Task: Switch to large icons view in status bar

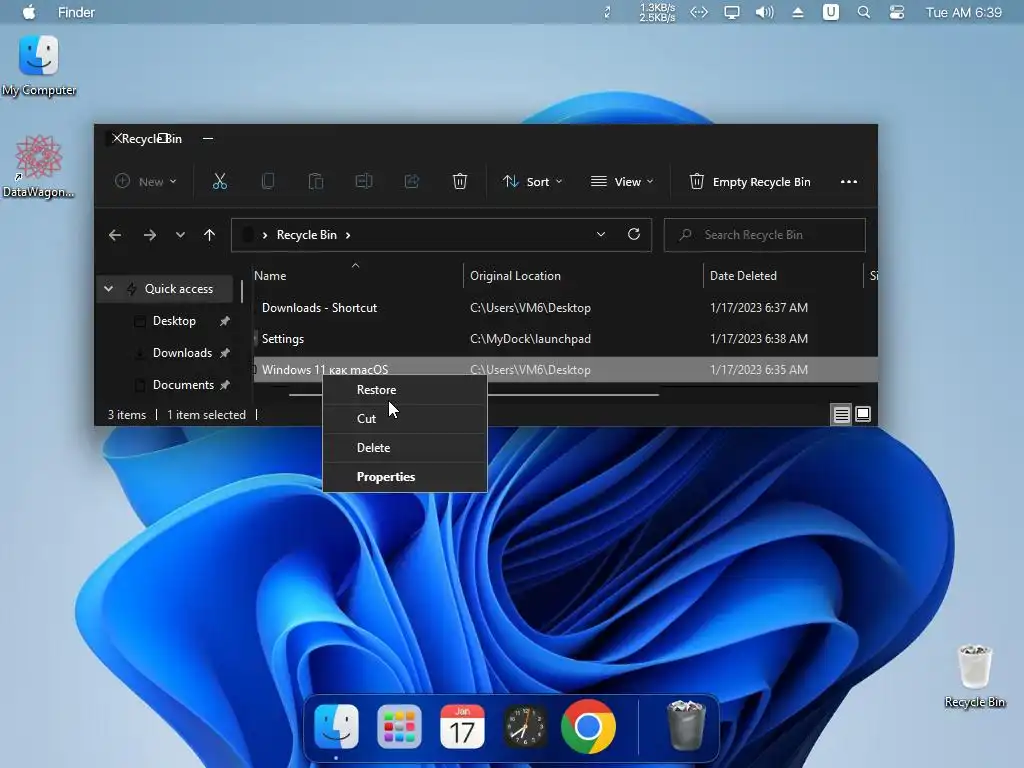Action: (863, 415)
